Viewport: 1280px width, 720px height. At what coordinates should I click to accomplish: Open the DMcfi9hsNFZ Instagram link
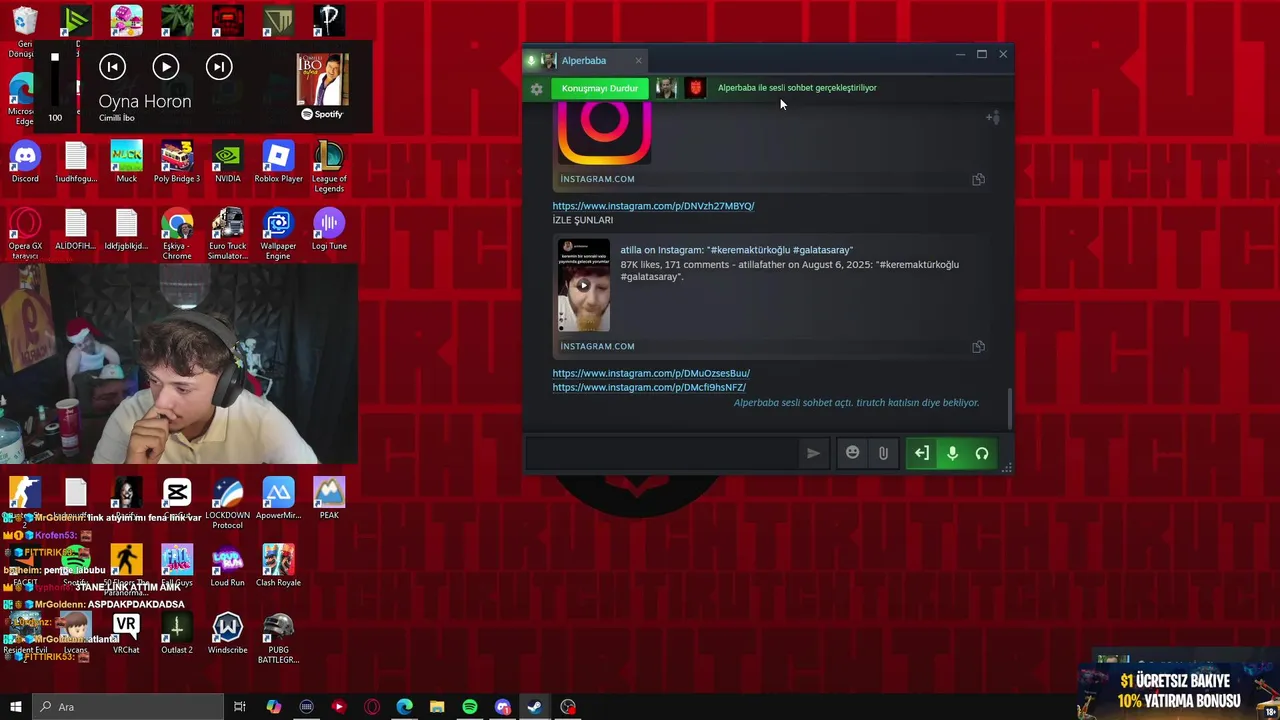tap(649, 387)
